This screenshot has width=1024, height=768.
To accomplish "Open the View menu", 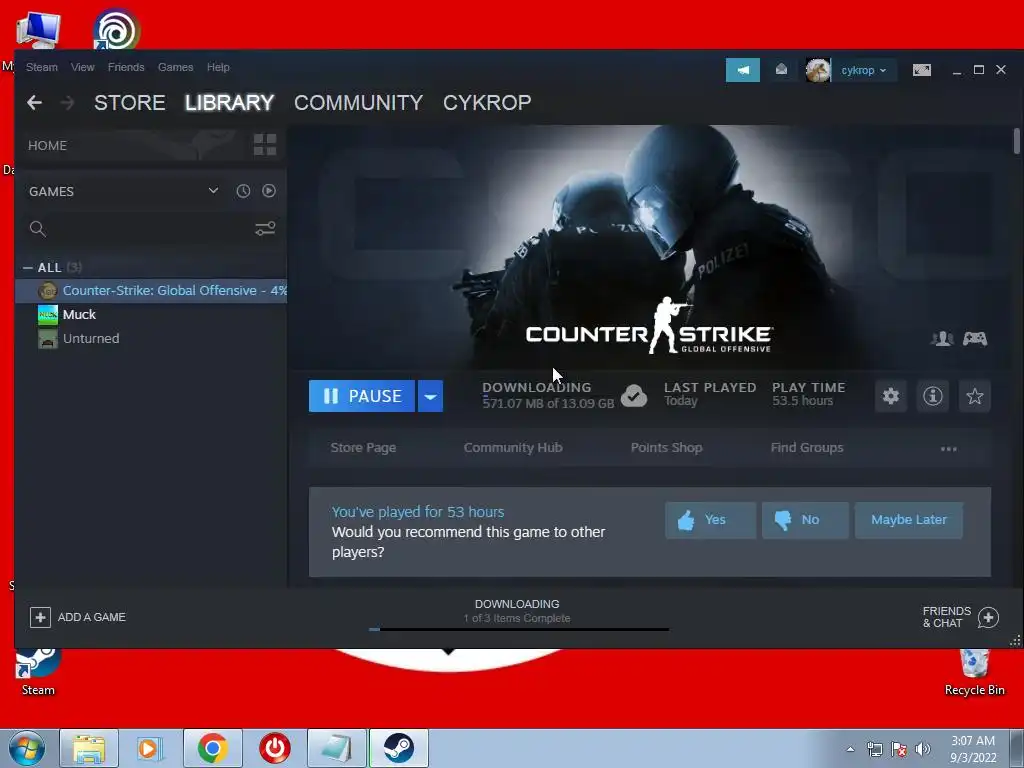I will tap(82, 67).
